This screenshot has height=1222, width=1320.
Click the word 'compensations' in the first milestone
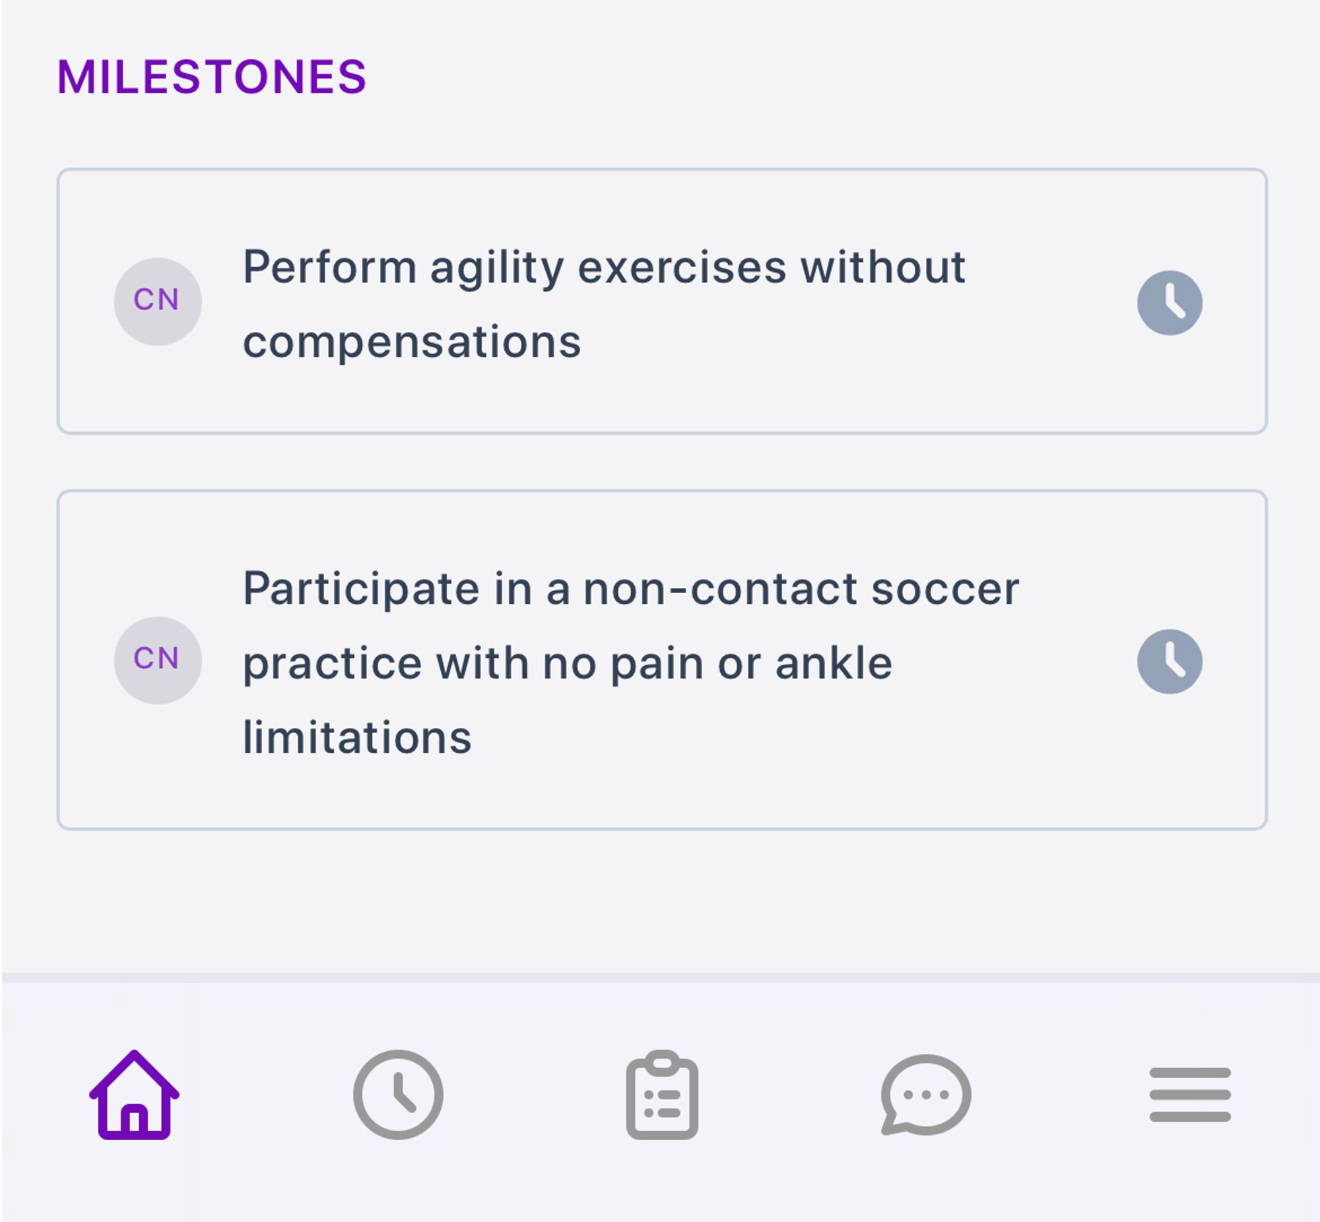[412, 343]
